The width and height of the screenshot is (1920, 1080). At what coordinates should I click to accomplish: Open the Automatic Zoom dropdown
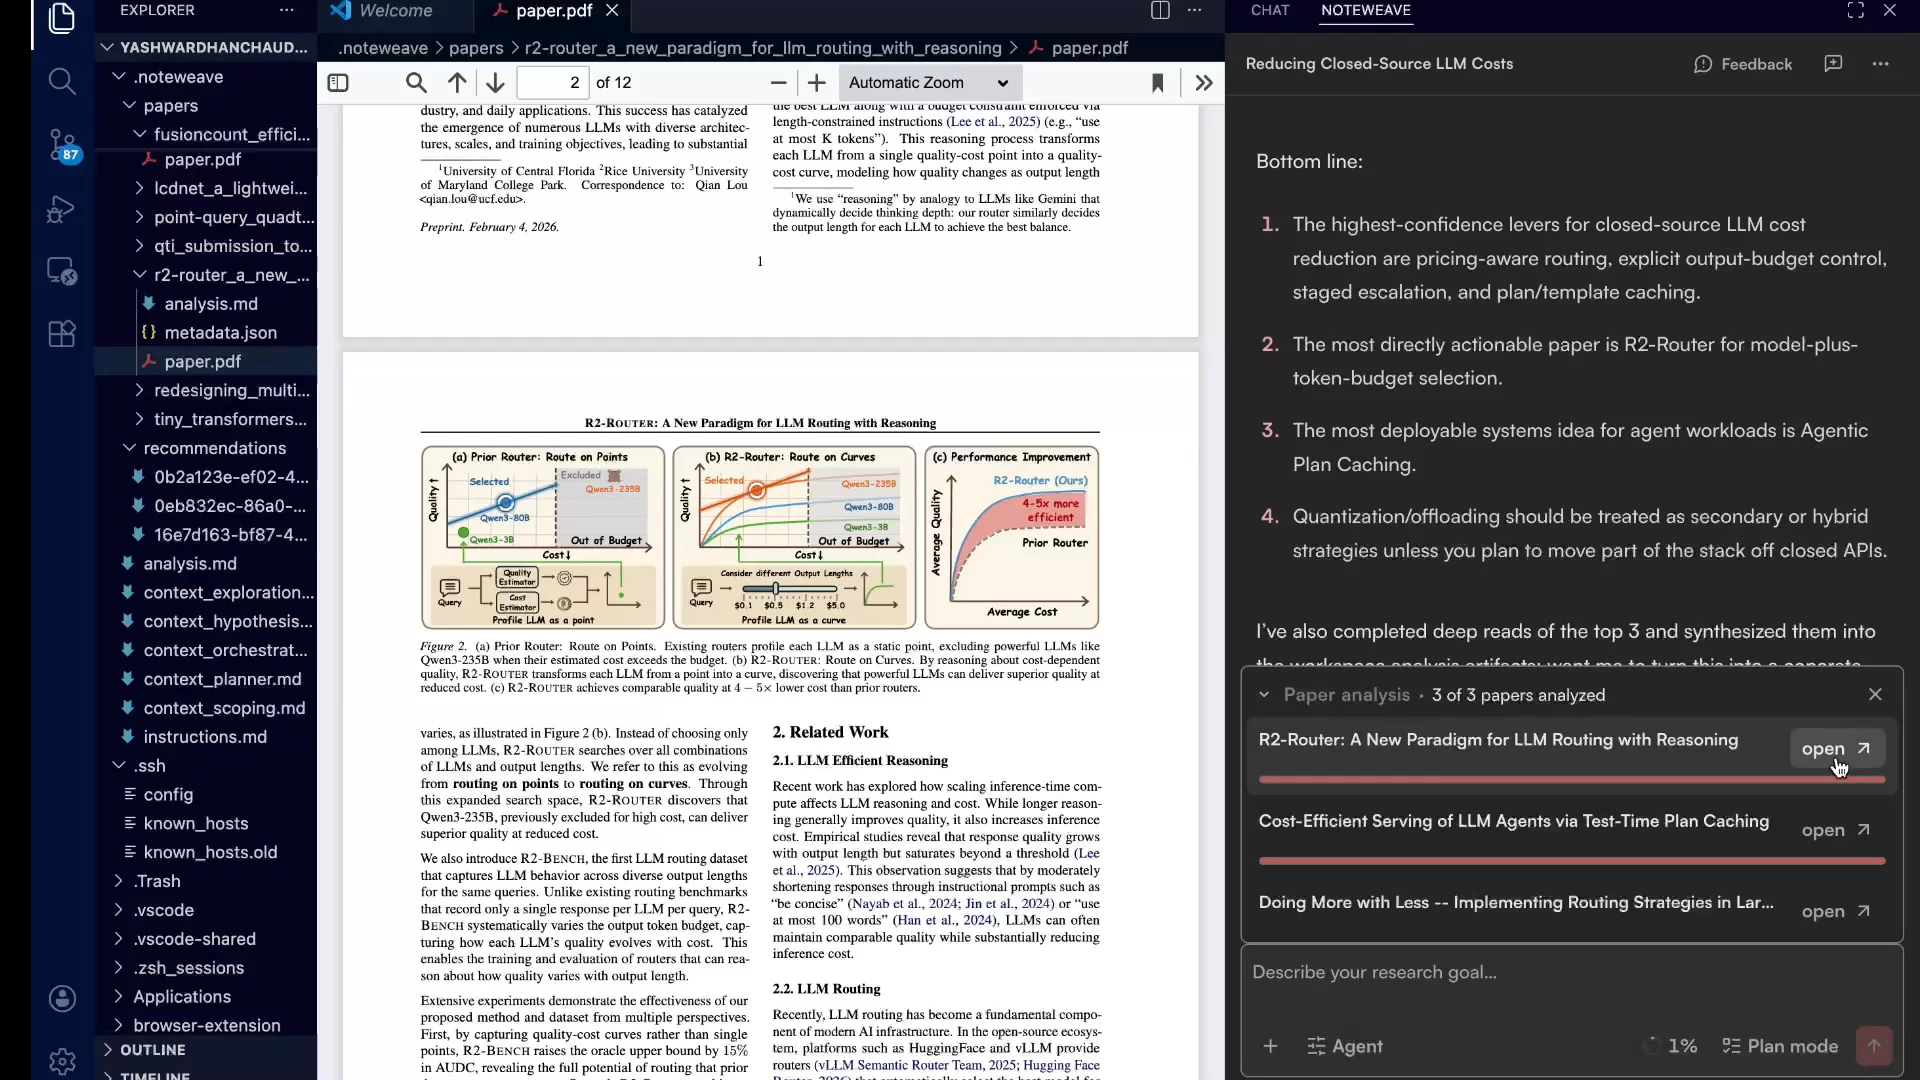(x=929, y=83)
